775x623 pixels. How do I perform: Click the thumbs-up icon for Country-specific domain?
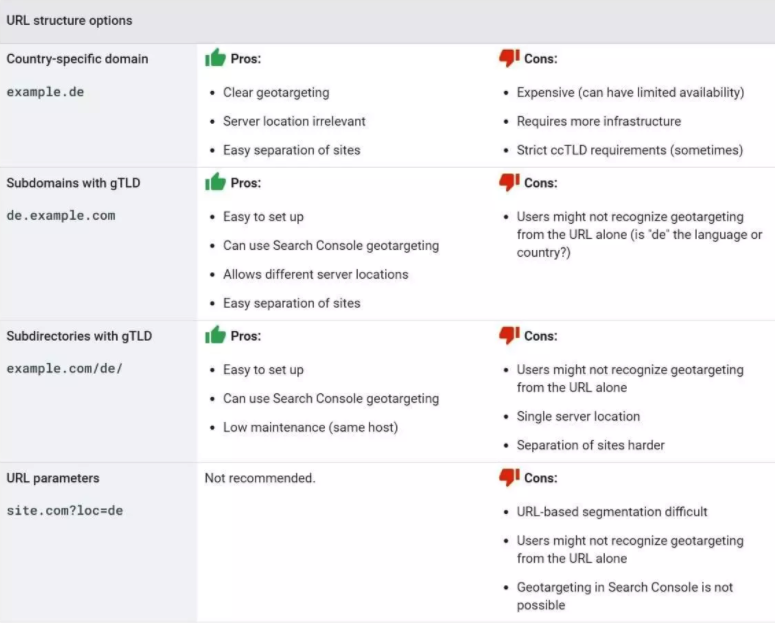coord(215,58)
